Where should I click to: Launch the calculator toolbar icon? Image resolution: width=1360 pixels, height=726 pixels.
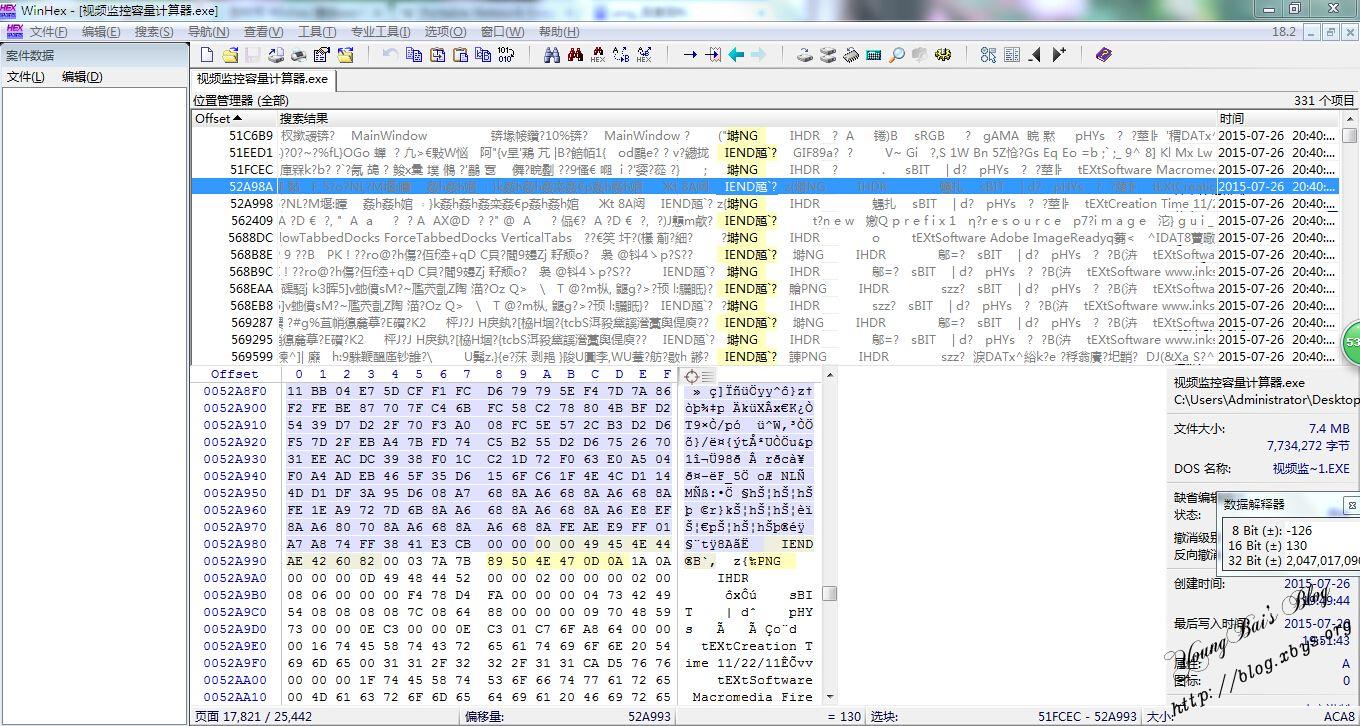[873, 55]
